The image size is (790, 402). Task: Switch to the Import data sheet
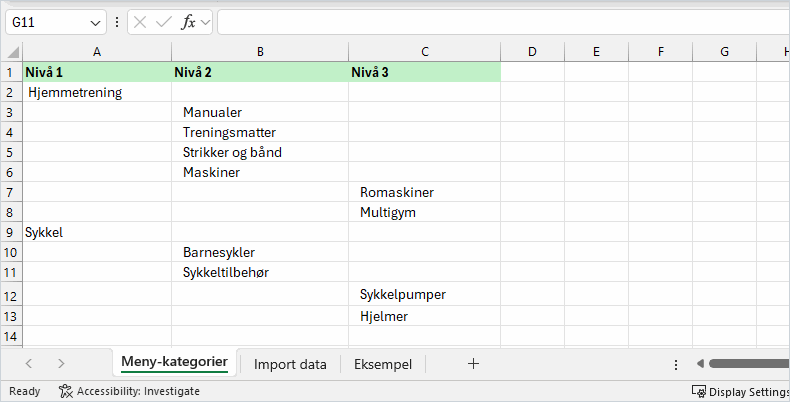290,364
